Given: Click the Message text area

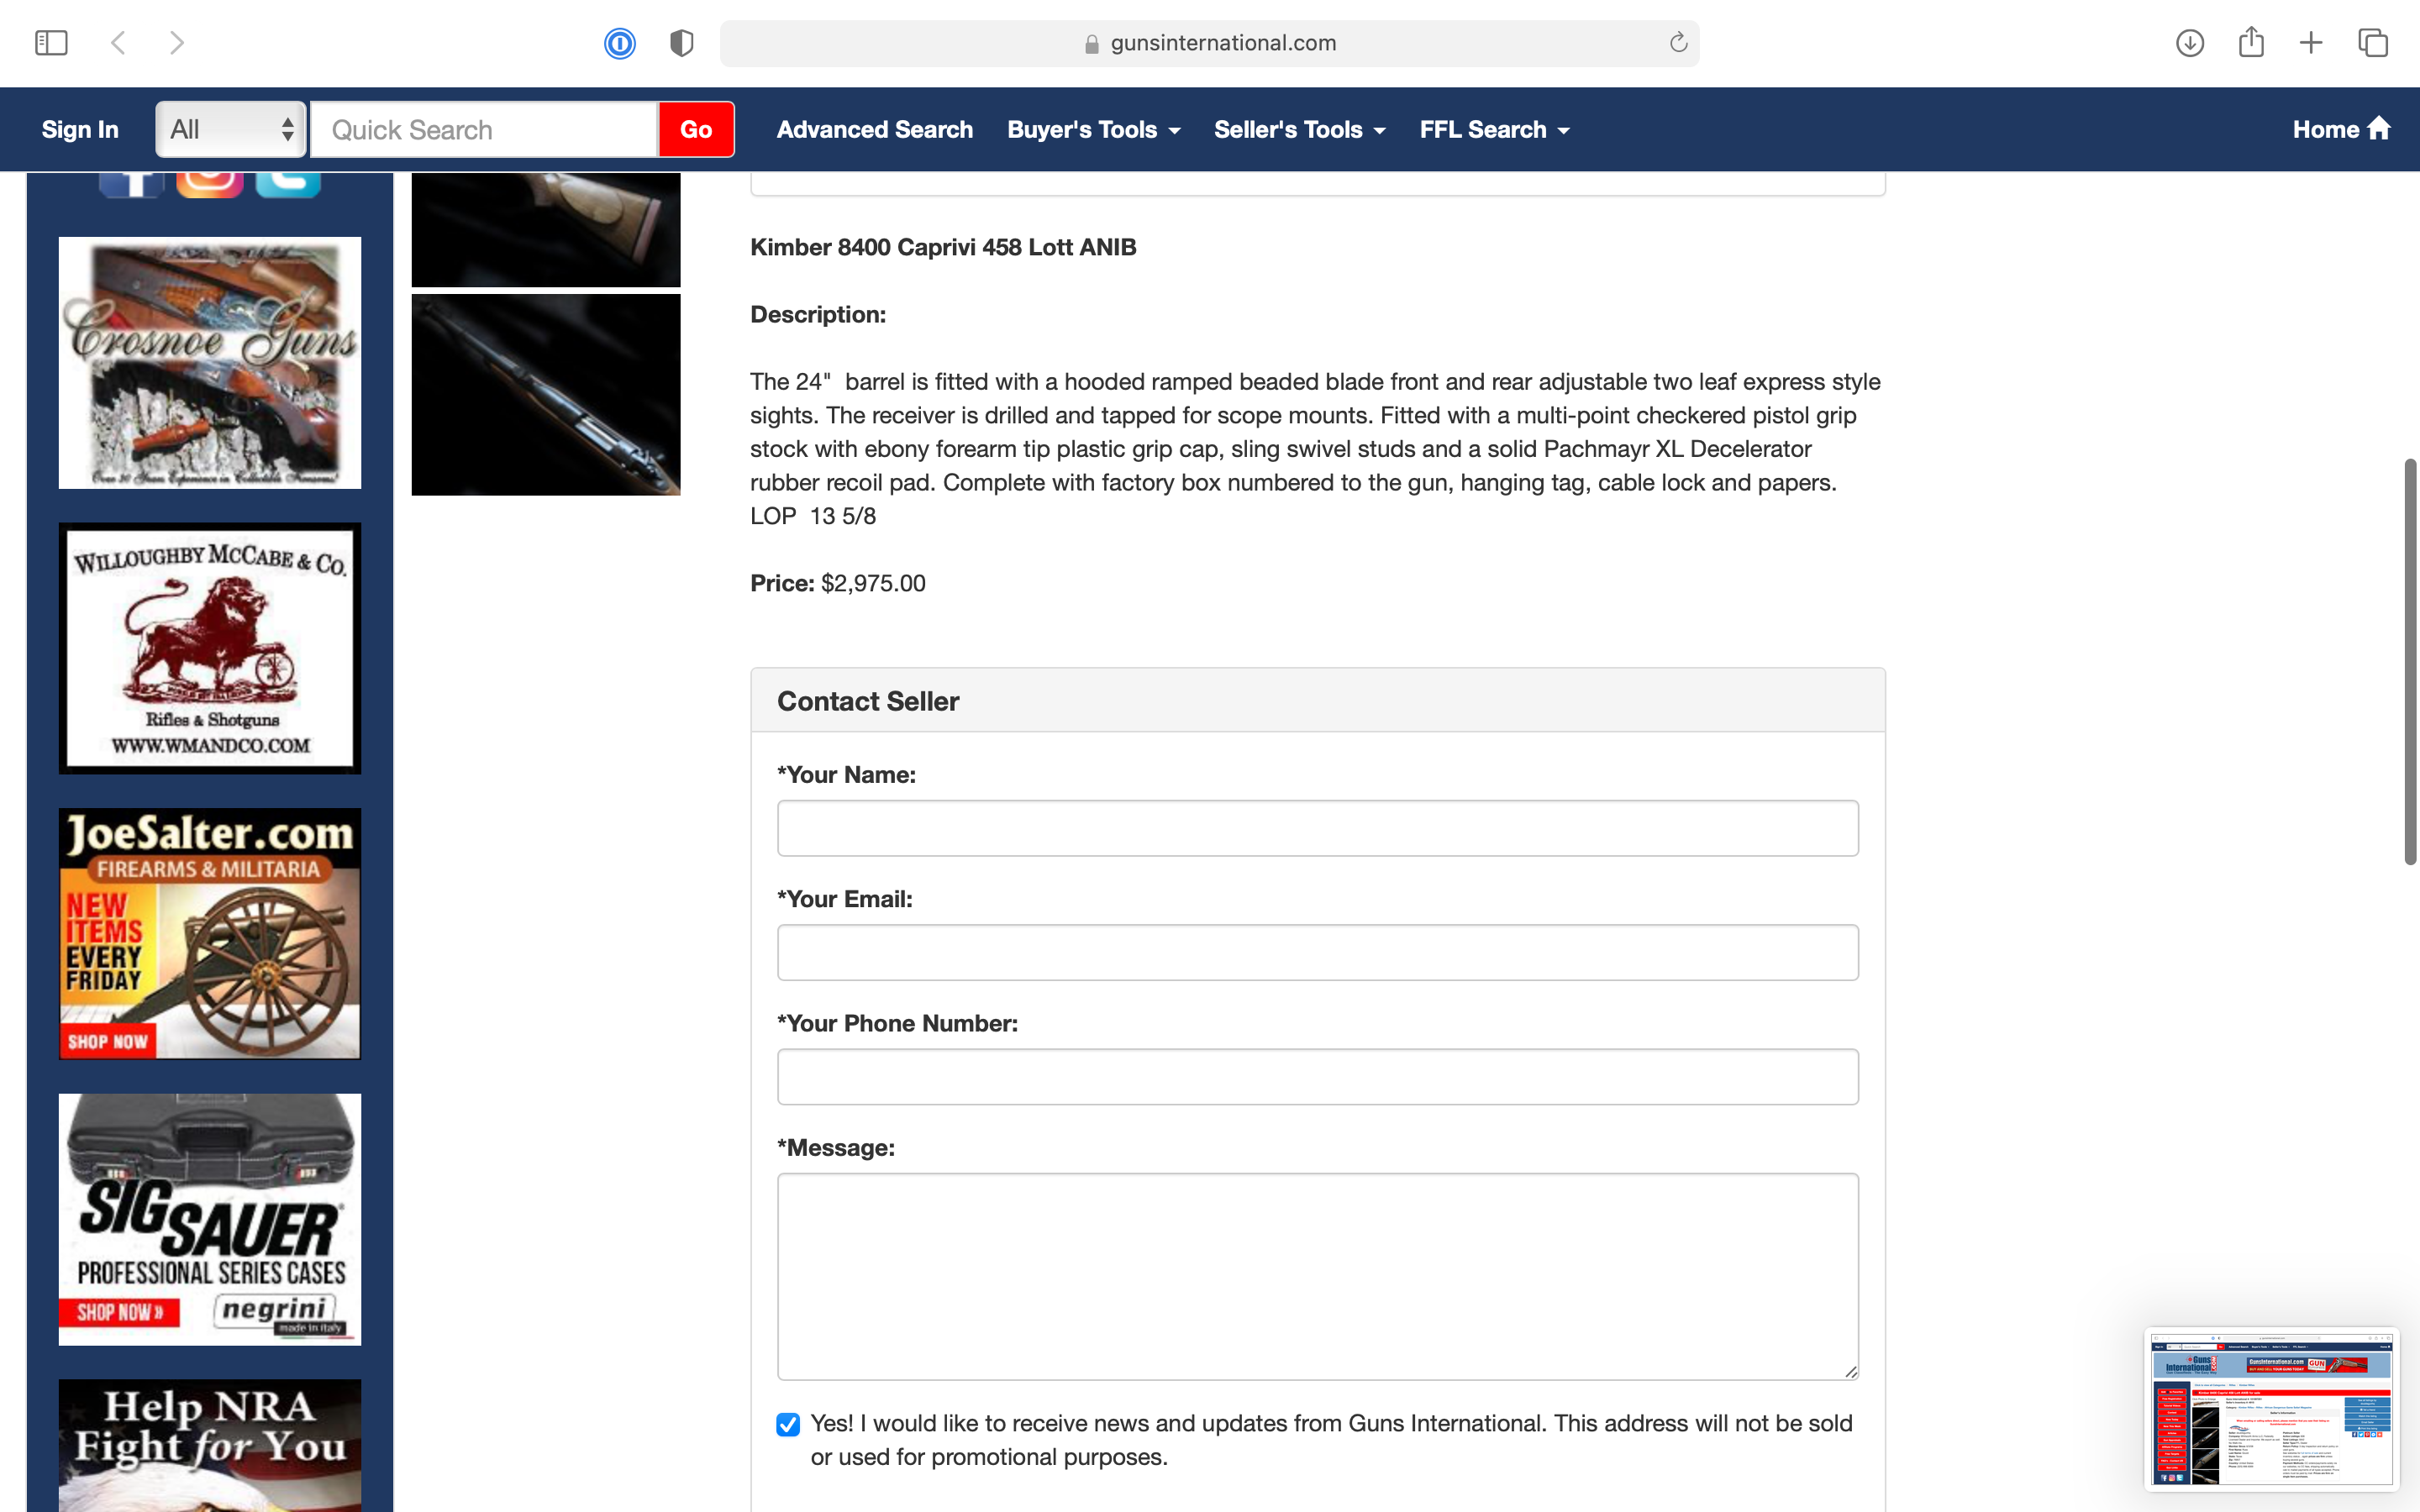Looking at the screenshot, I should click(1317, 1276).
